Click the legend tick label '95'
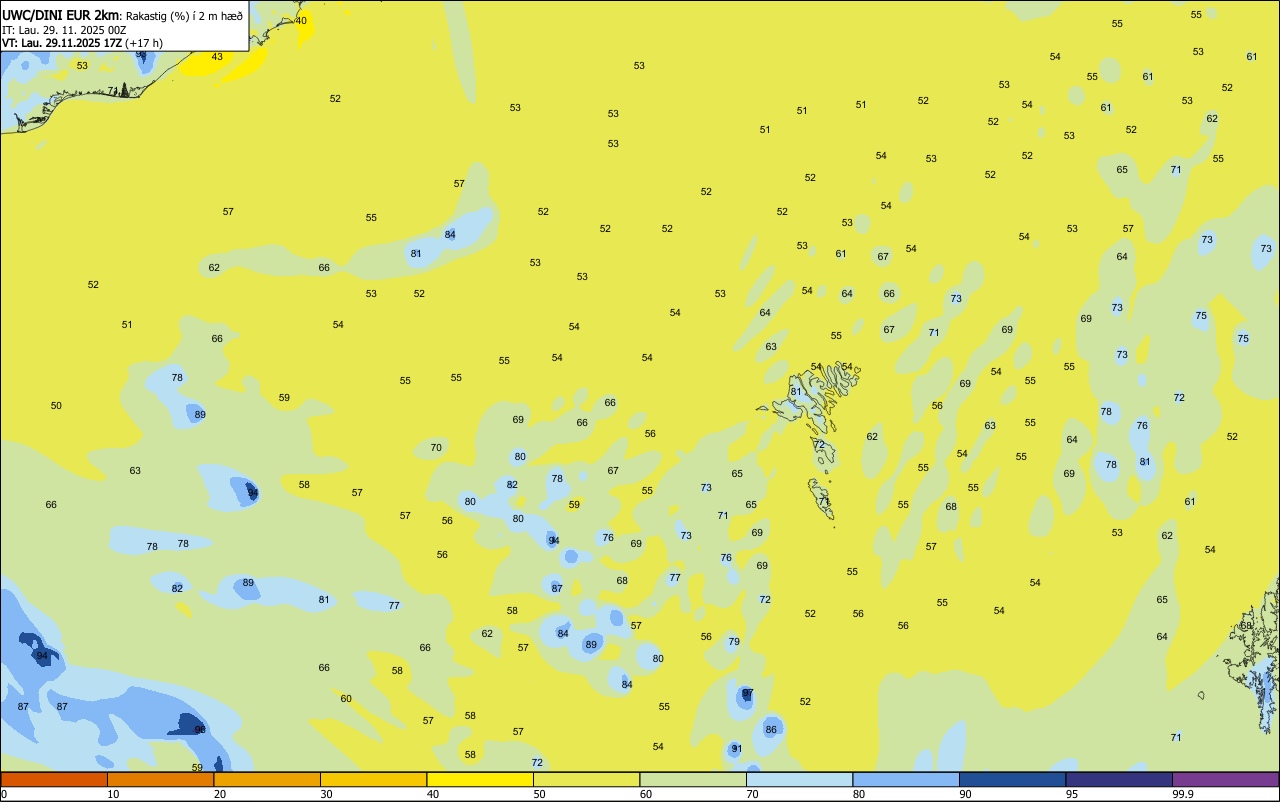The image size is (1280, 802). 1072,794
